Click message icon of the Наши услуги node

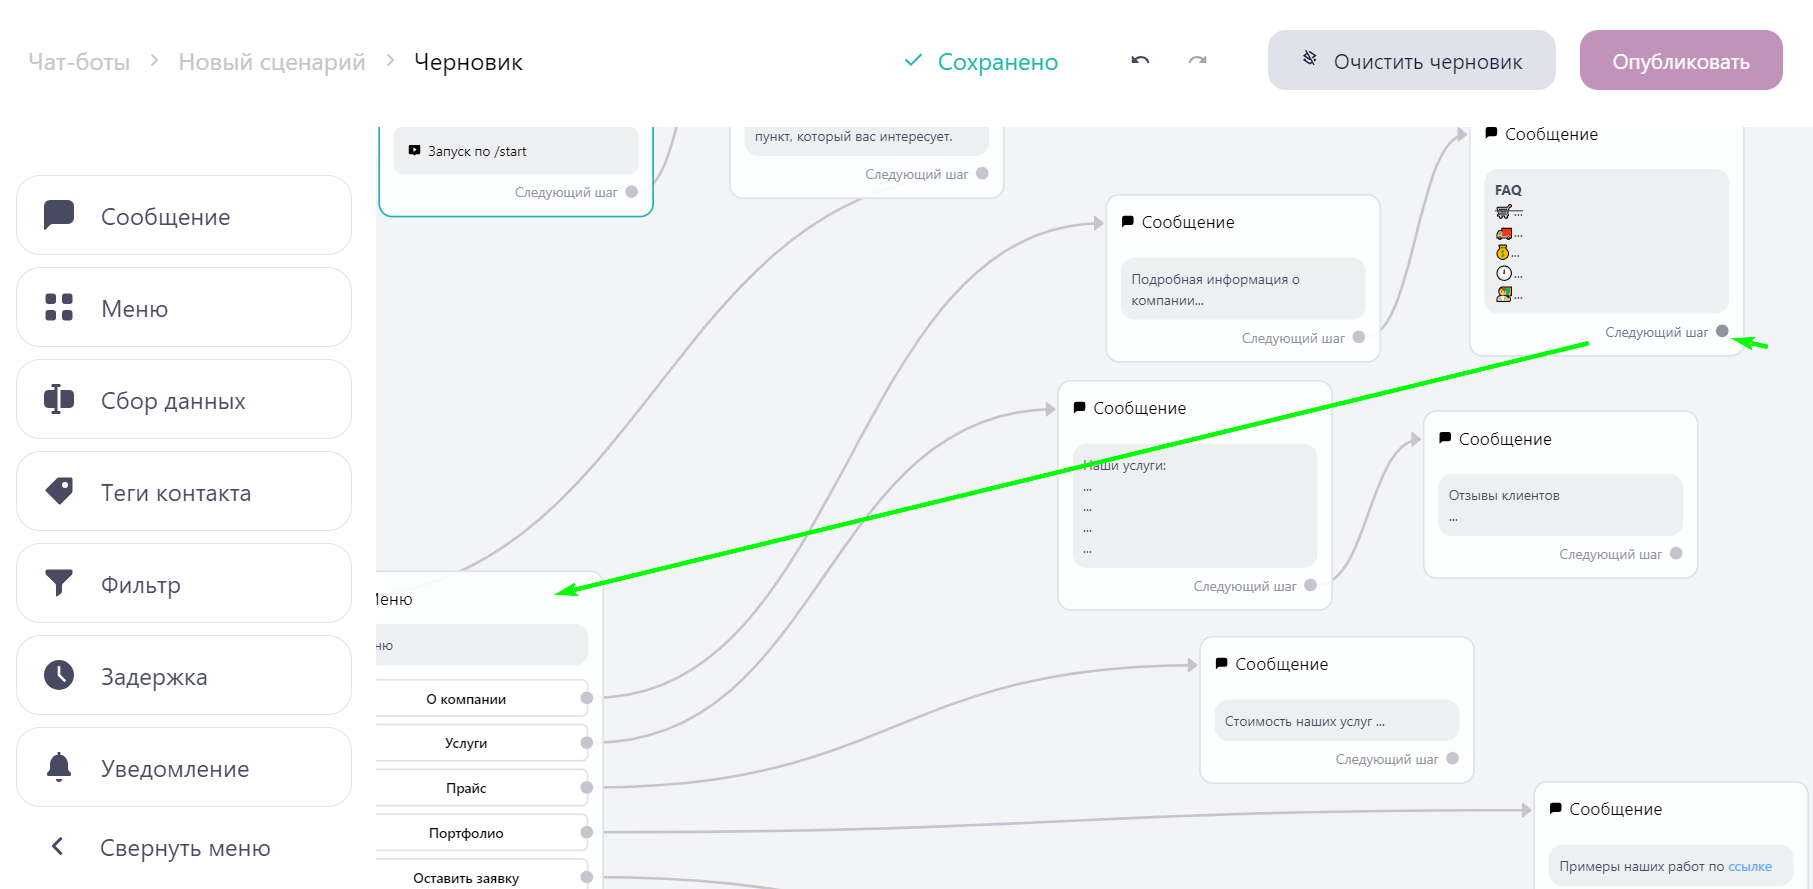(1079, 407)
